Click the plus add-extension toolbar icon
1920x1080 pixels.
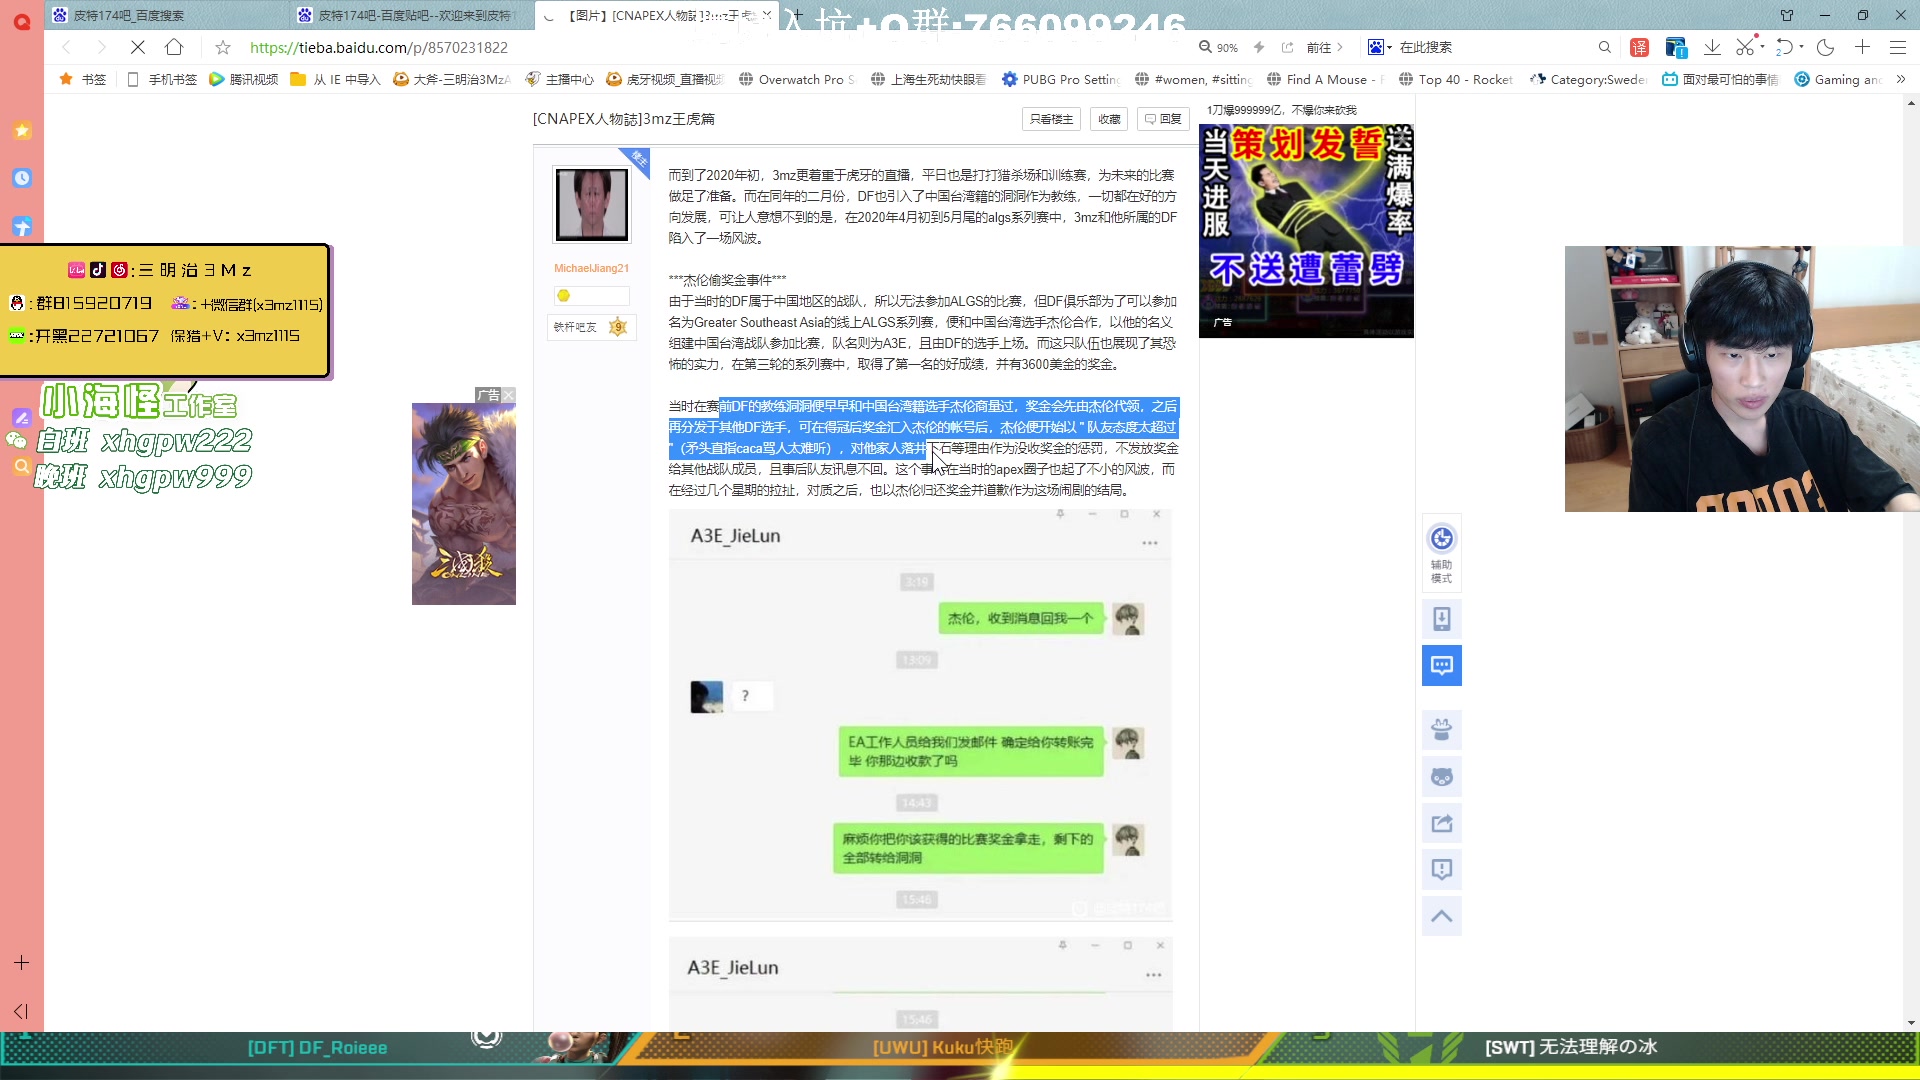(x=1862, y=47)
